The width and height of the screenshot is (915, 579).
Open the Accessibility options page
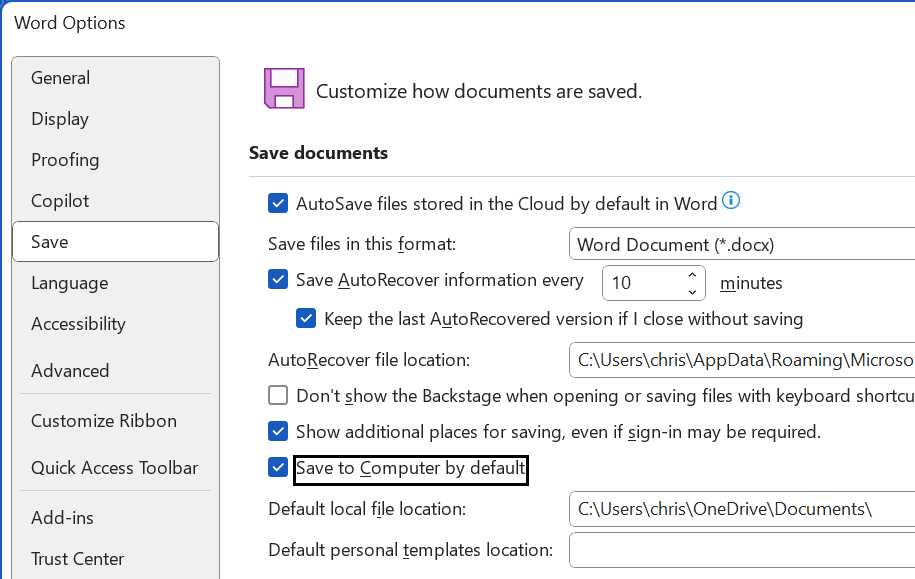coord(78,324)
